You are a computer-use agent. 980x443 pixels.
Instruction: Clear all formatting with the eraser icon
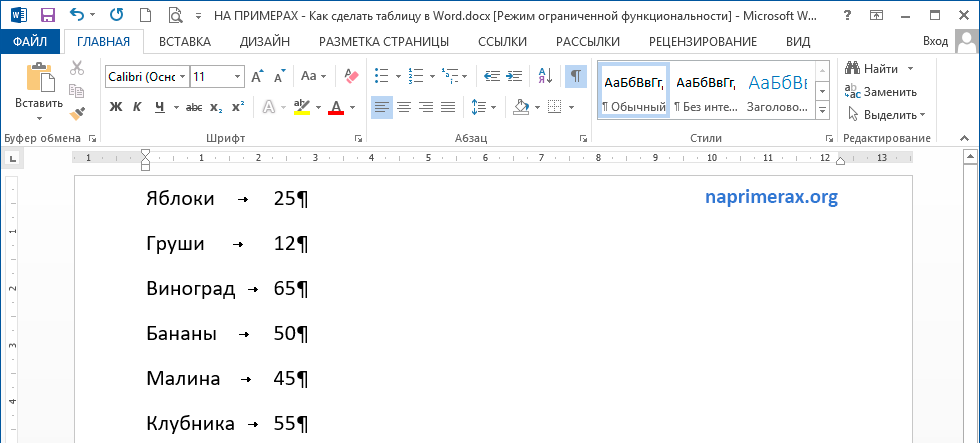351,76
